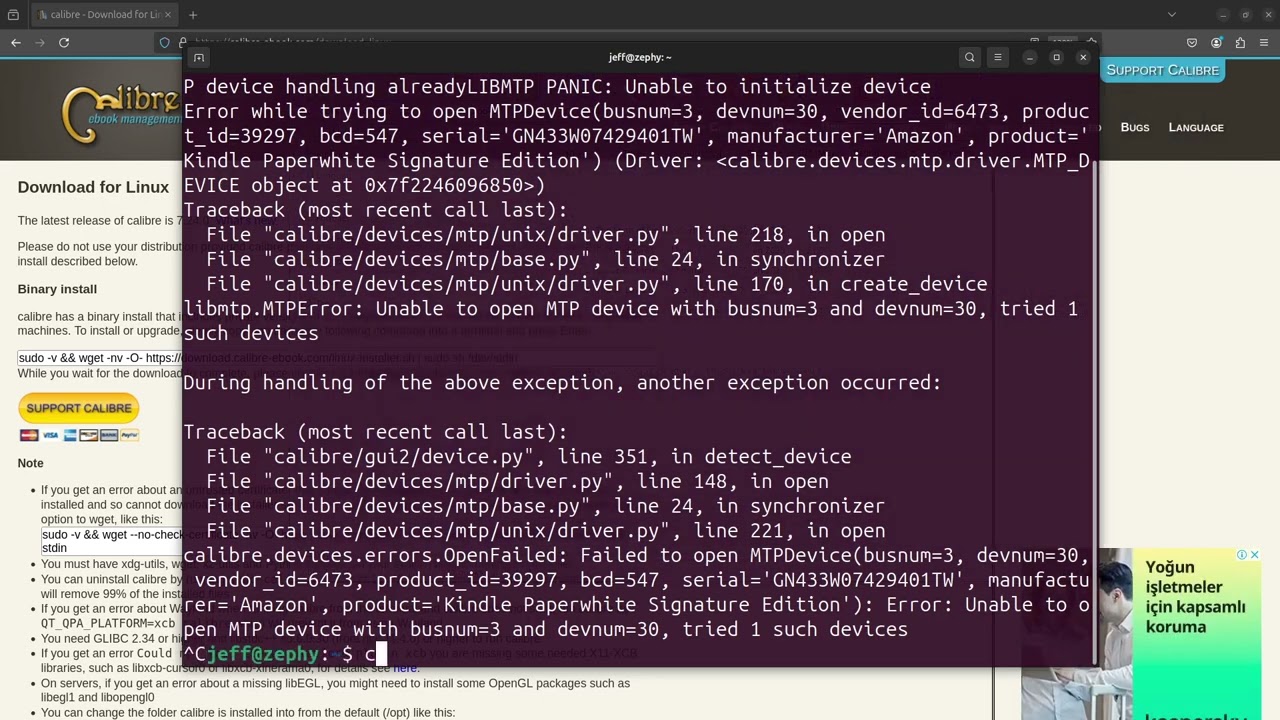Click the payment card logos image

[79, 435]
